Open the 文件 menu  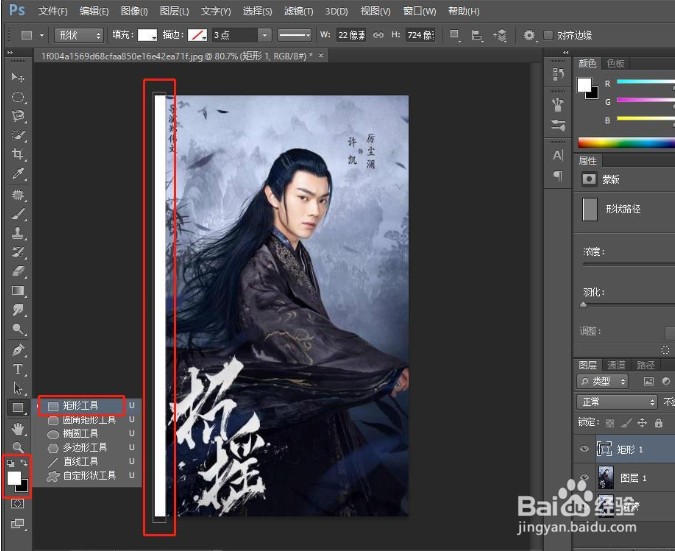pos(53,11)
